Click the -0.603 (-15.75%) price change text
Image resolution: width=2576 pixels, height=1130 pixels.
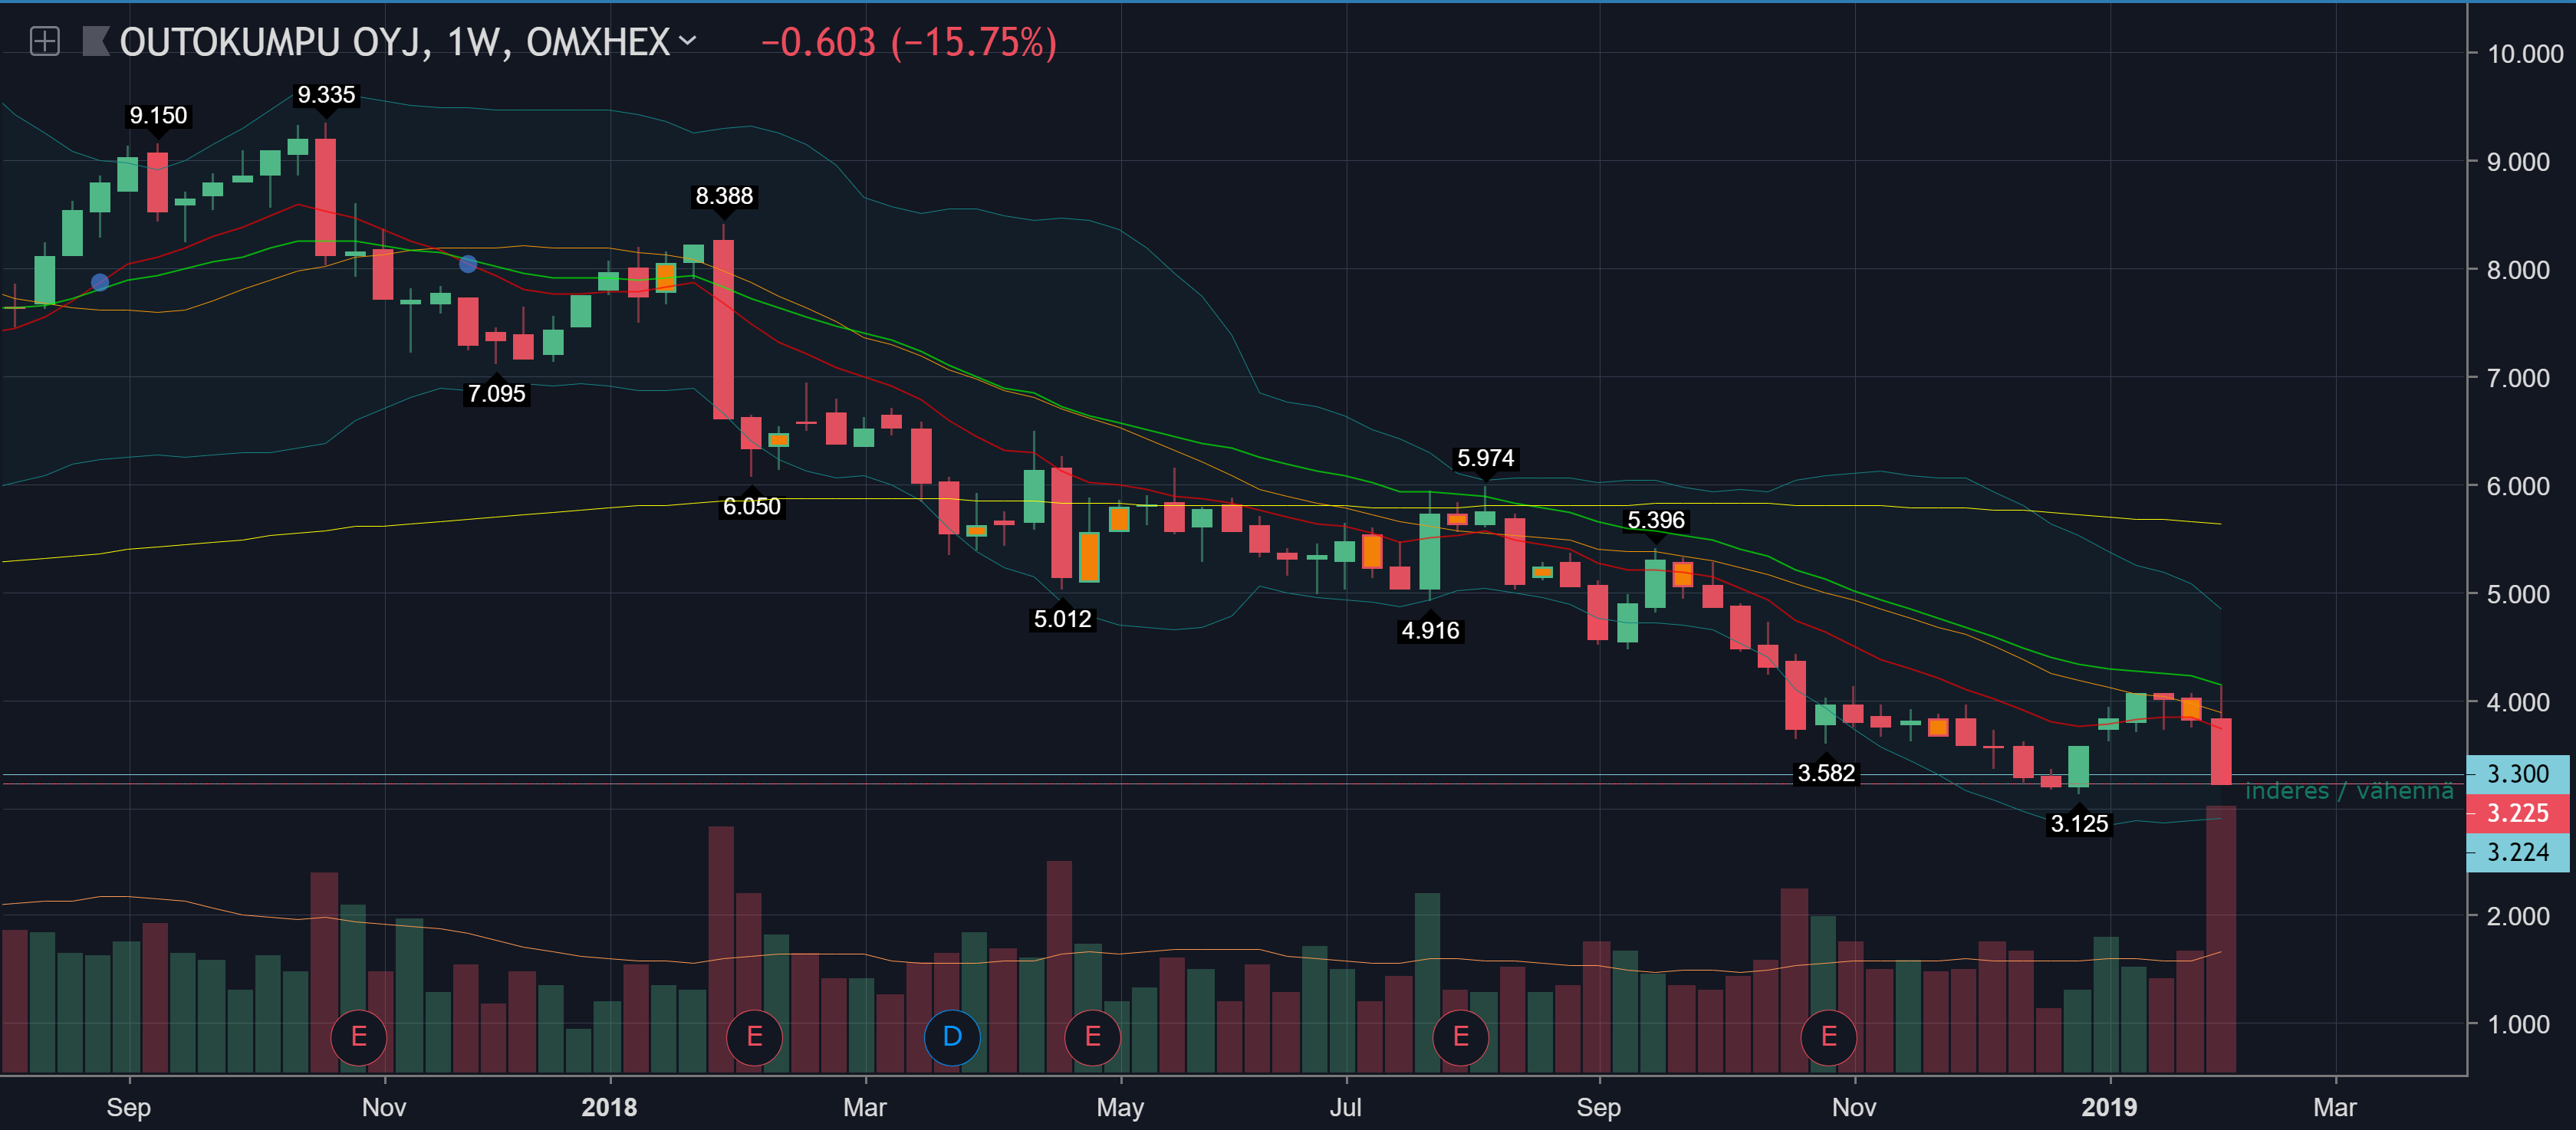tap(908, 42)
